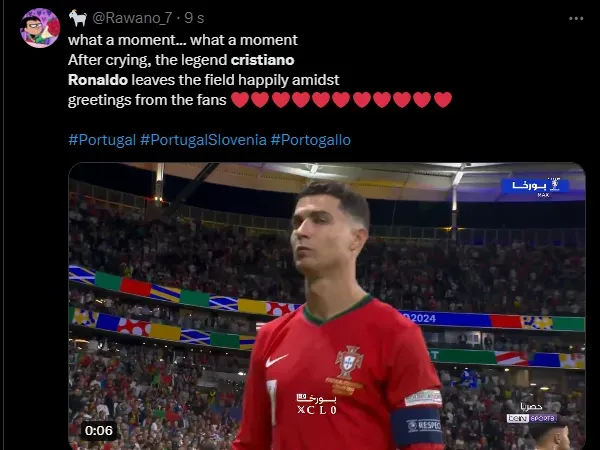Click the bold 'cristiano' name text
The width and height of the screenshot is (600, 450).
[262, 60]
